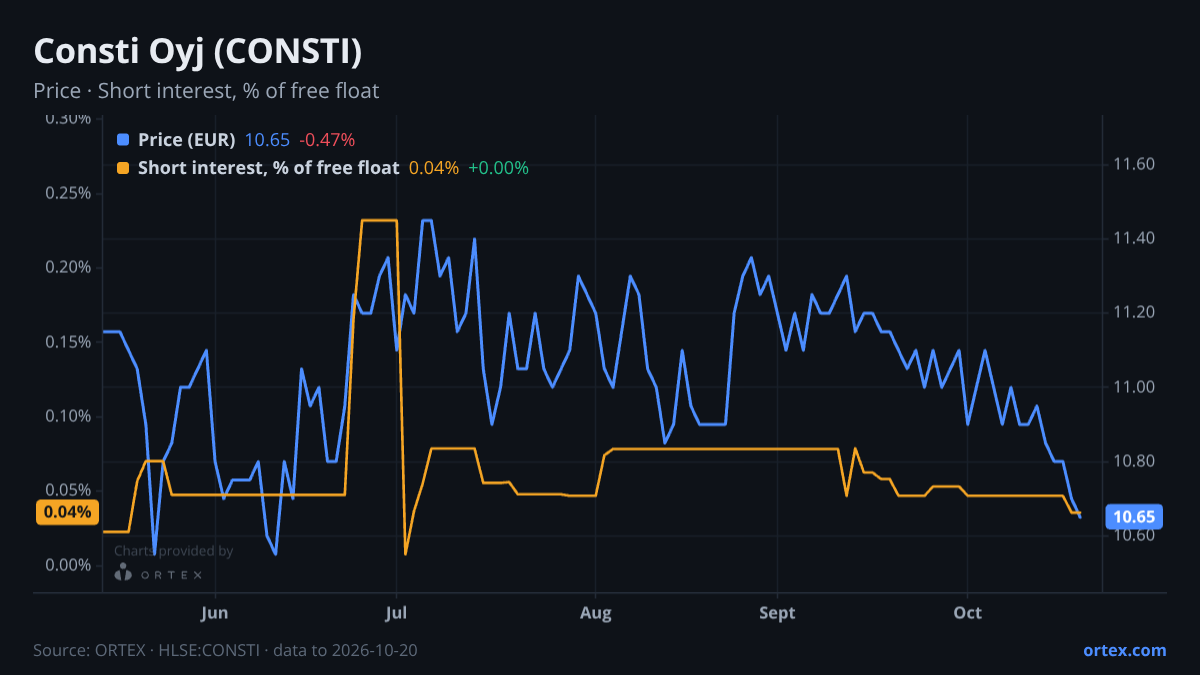Click the 'Sept' x-axis label
Image resolution: width=1200 pixels, height=675 pixels.
pyautogui.click(x=777, y=612)
